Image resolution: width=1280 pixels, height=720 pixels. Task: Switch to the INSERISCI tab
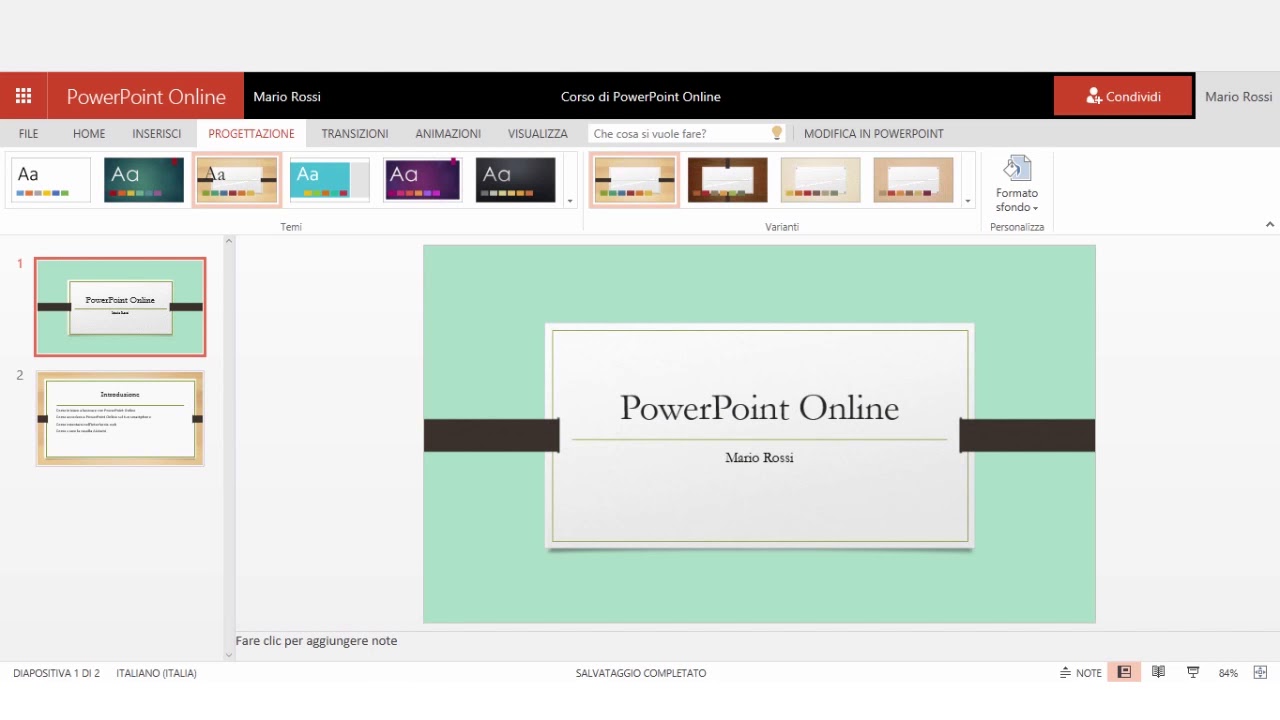click(x=157, y=133)
